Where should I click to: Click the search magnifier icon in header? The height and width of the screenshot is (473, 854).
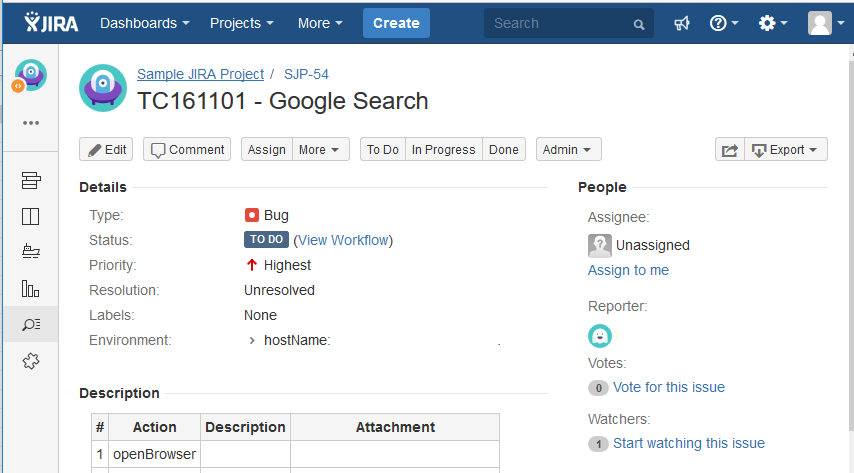pos(639,24)
